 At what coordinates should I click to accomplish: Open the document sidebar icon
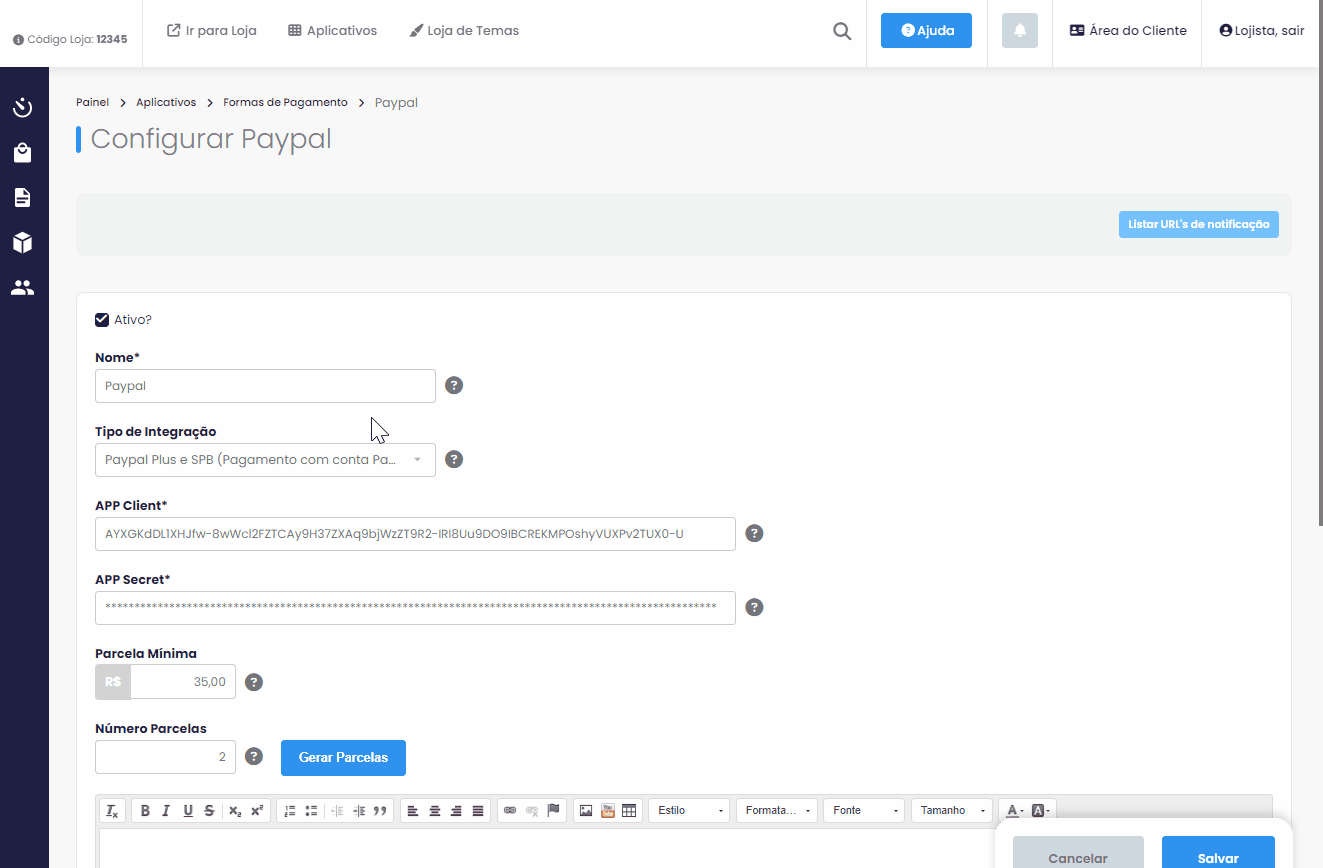click(22, 198)
